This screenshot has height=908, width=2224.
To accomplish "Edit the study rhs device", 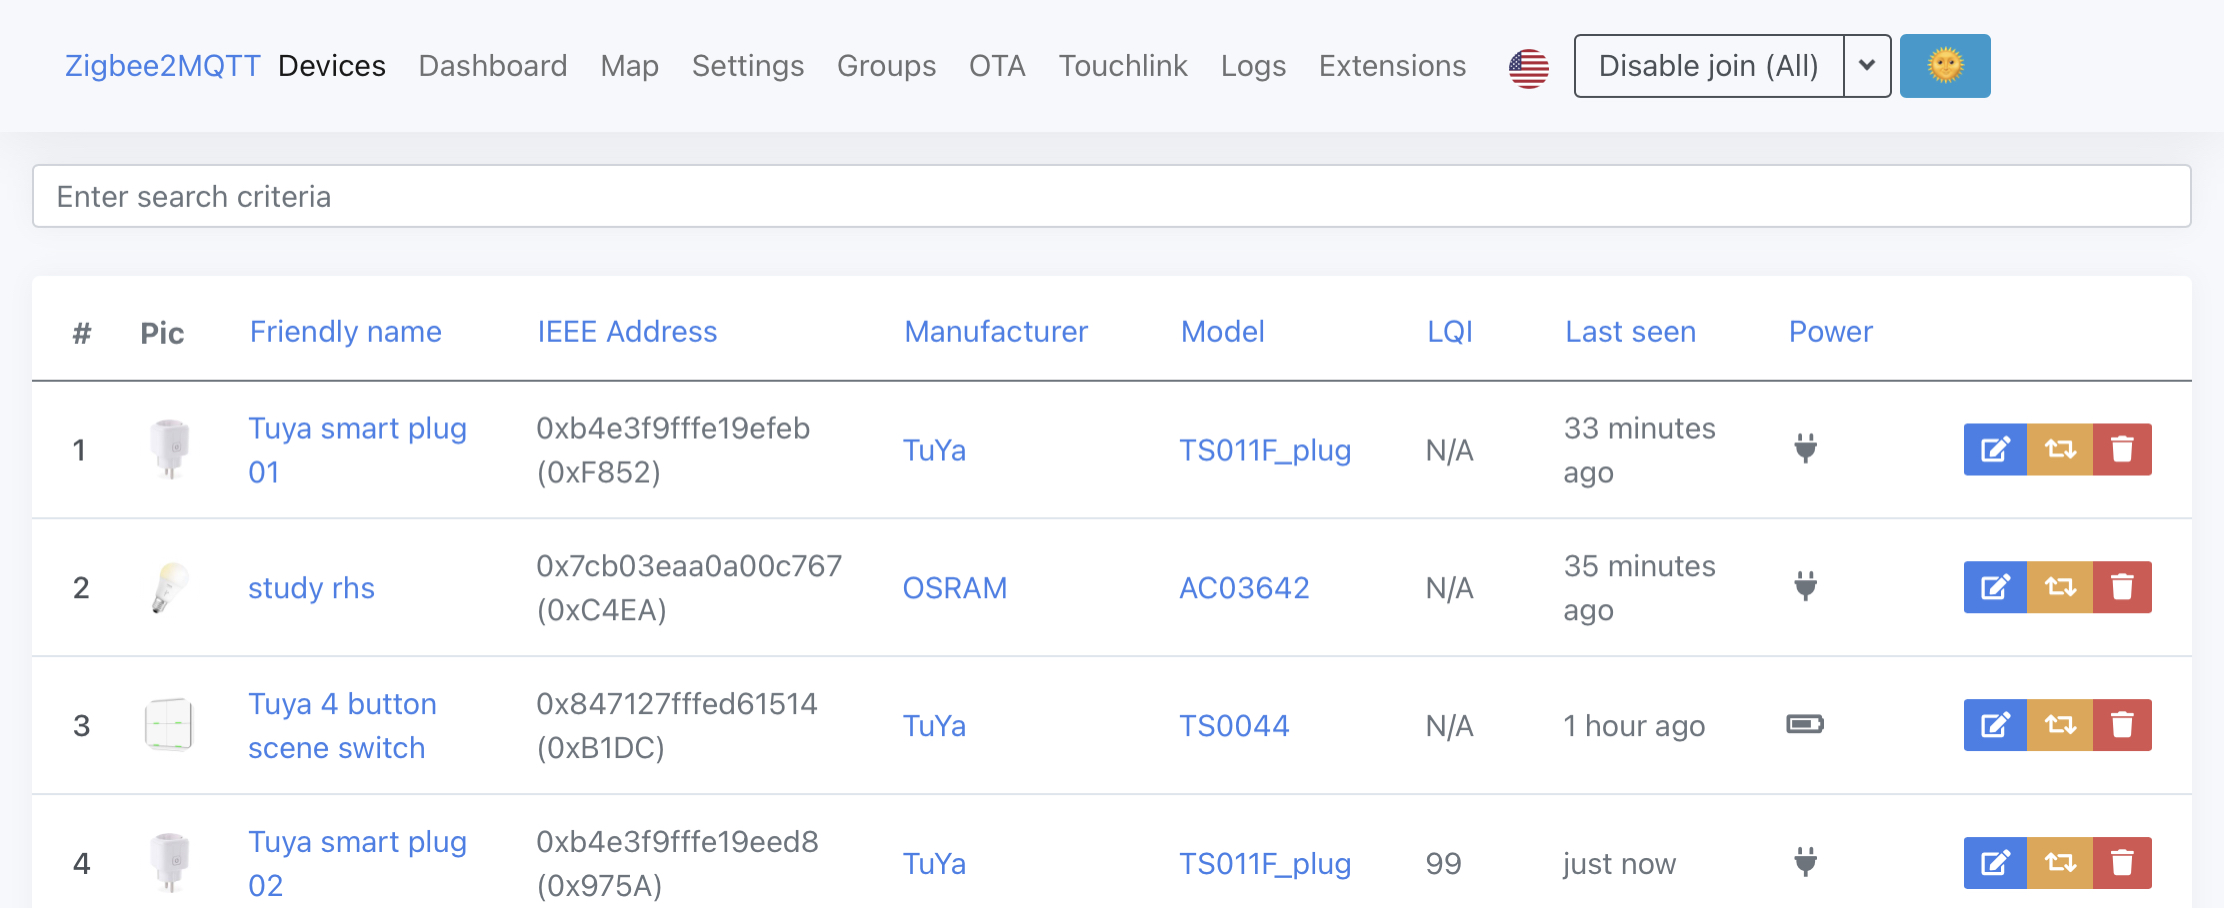I will pos(1995,587).
